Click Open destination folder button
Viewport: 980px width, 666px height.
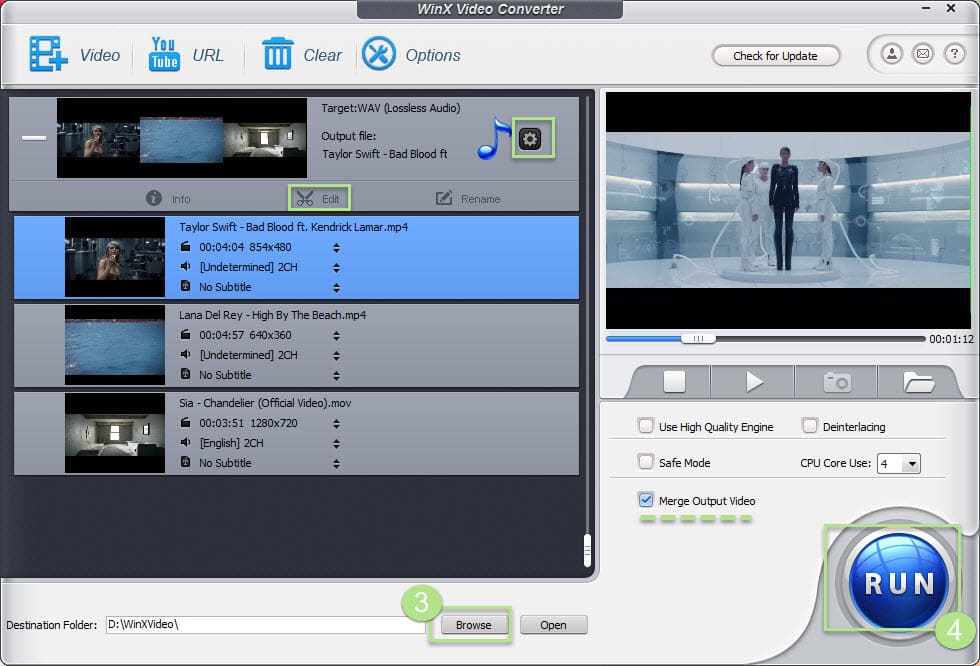553,625
